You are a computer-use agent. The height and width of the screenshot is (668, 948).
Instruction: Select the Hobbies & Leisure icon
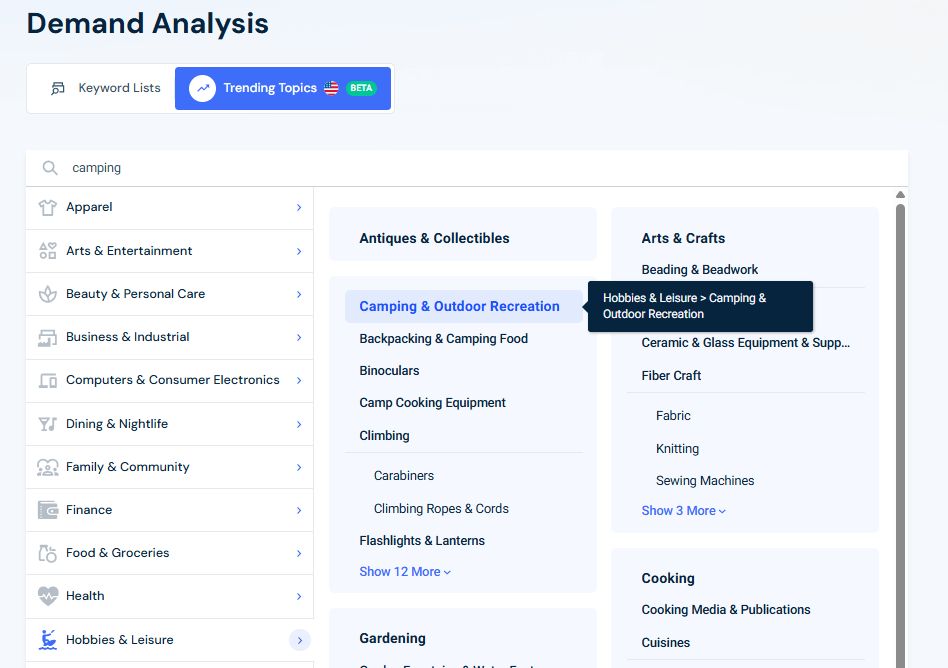(x=47, y=638)
